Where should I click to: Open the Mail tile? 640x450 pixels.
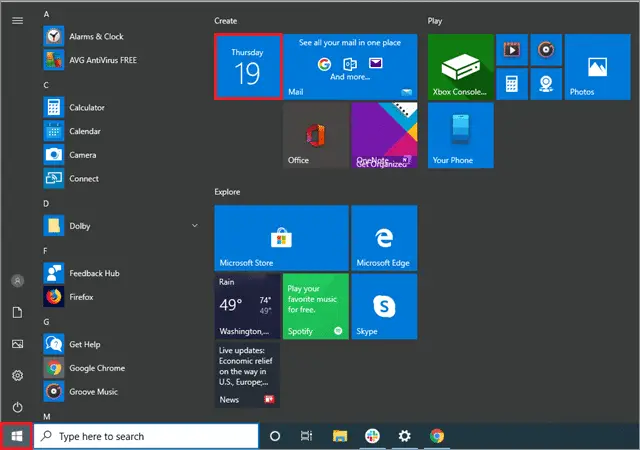pyautogui.click(x=350, y=67)
